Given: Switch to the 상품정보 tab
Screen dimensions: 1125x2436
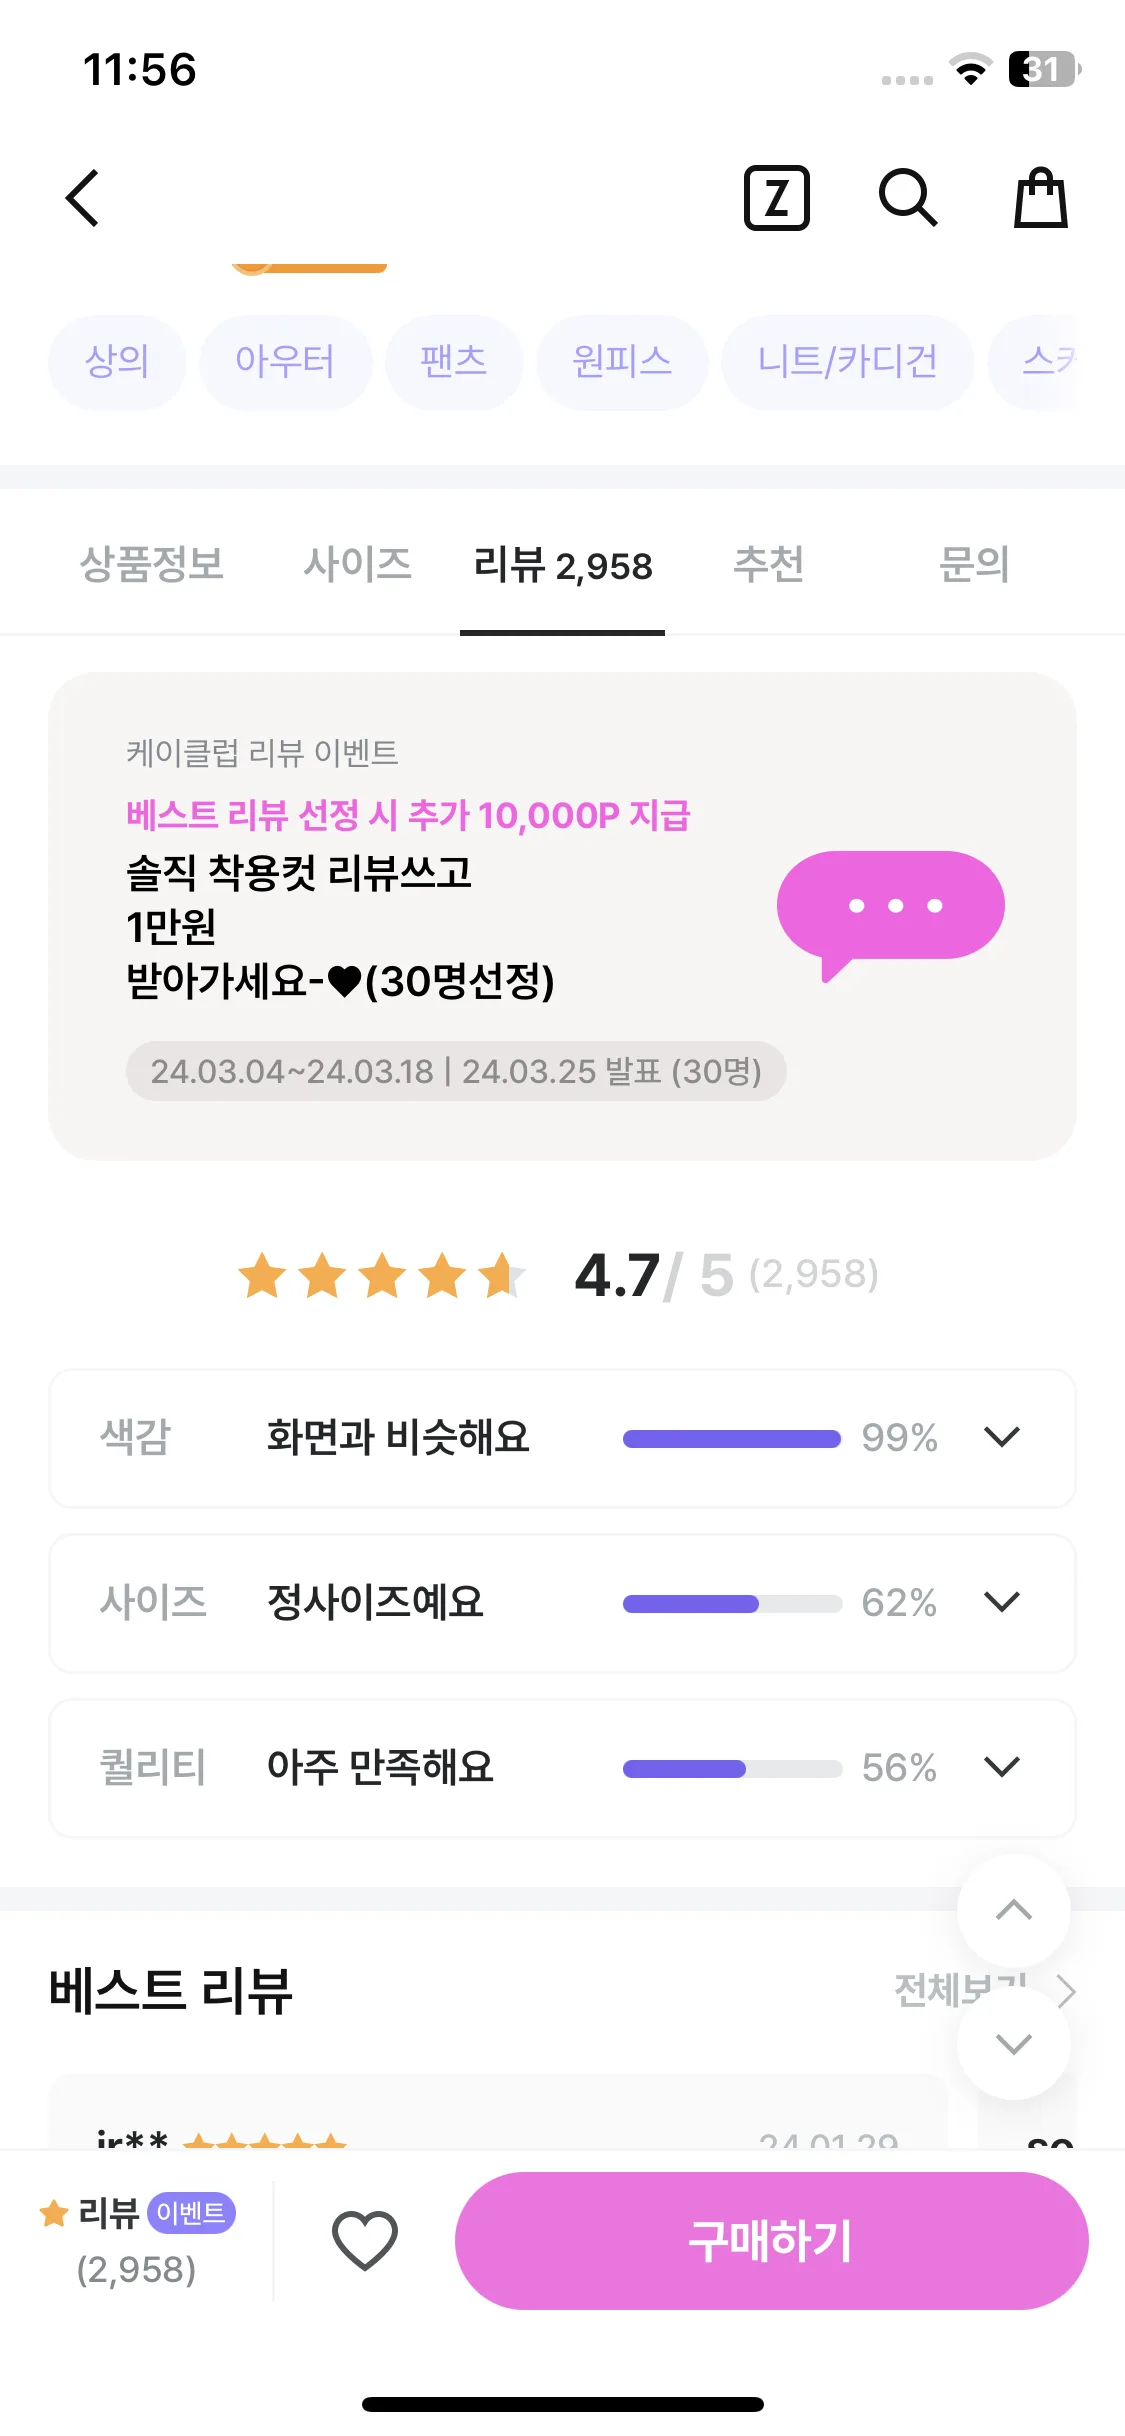Looking at the screenshot, I should [152, 564].
